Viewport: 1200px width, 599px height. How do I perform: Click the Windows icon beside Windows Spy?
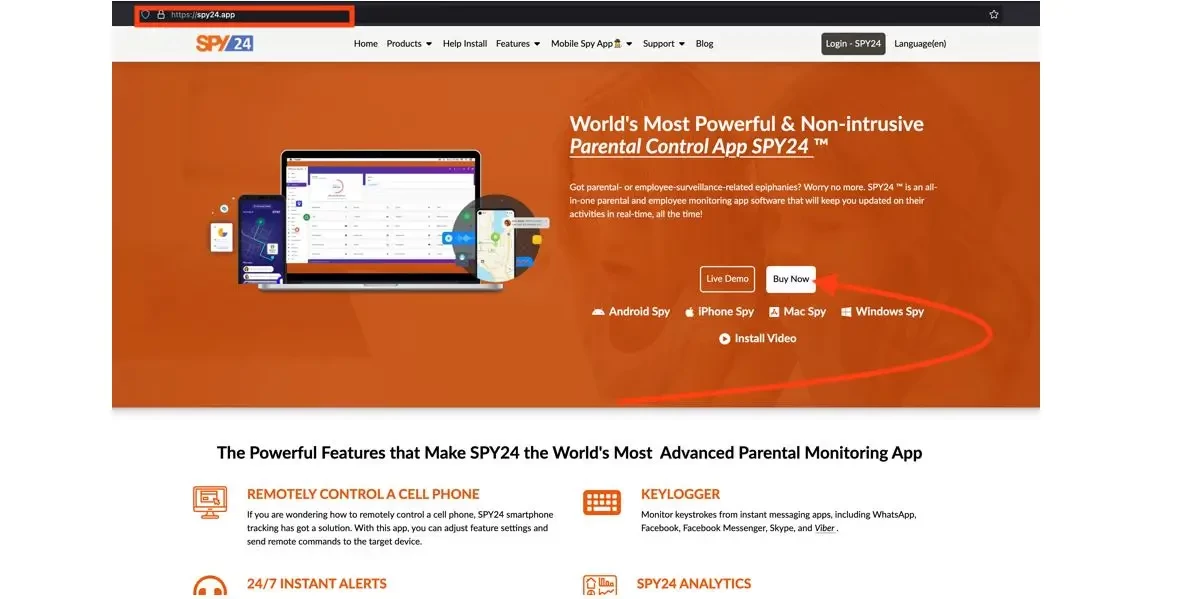coord(846,312)
